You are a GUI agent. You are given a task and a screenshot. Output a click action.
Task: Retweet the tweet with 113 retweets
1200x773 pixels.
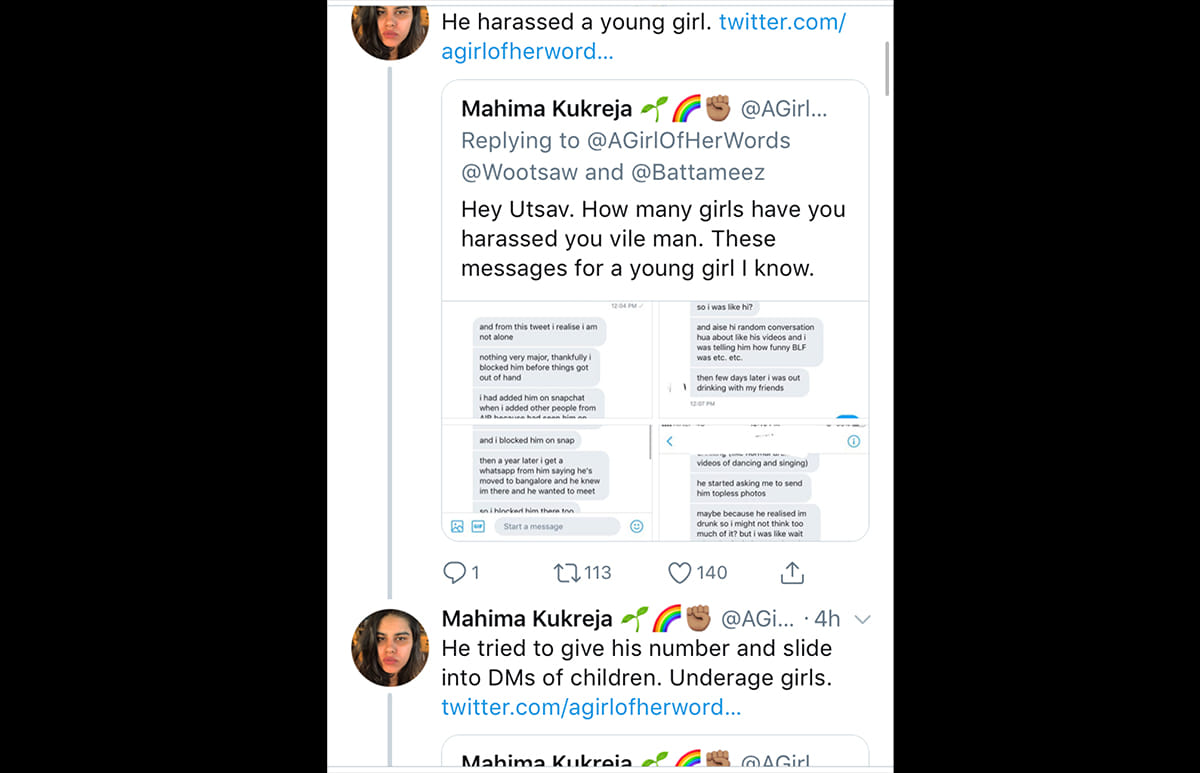tap(567, 572)
